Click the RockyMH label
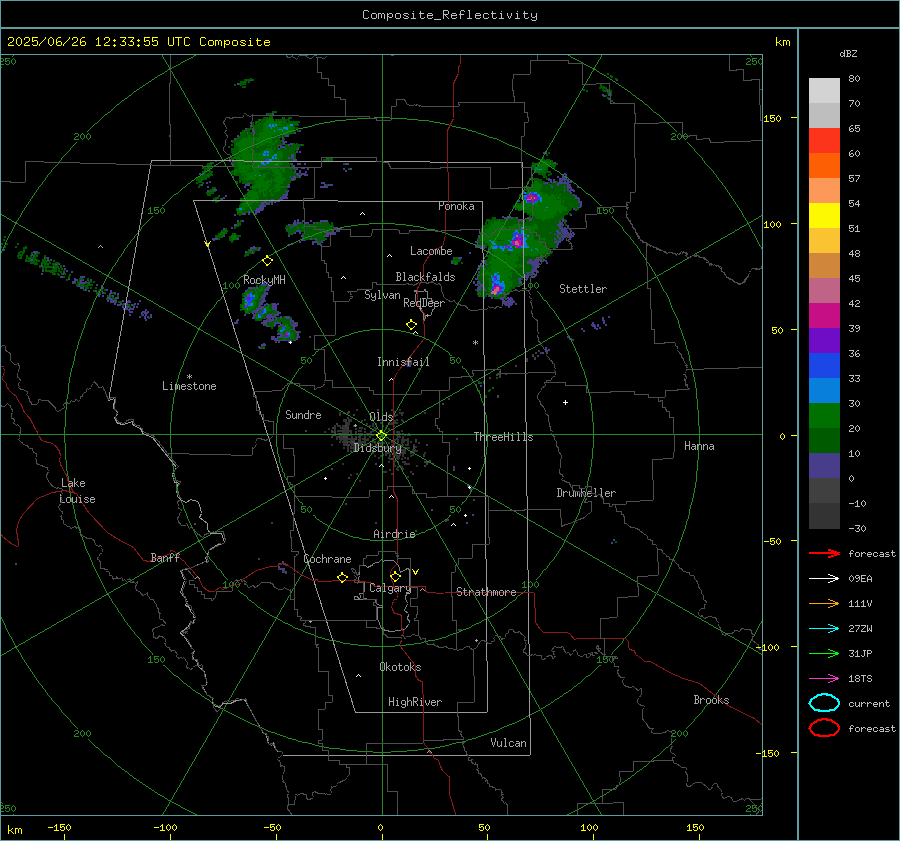Viewport: 900px width, 841px height. point(264,280)
